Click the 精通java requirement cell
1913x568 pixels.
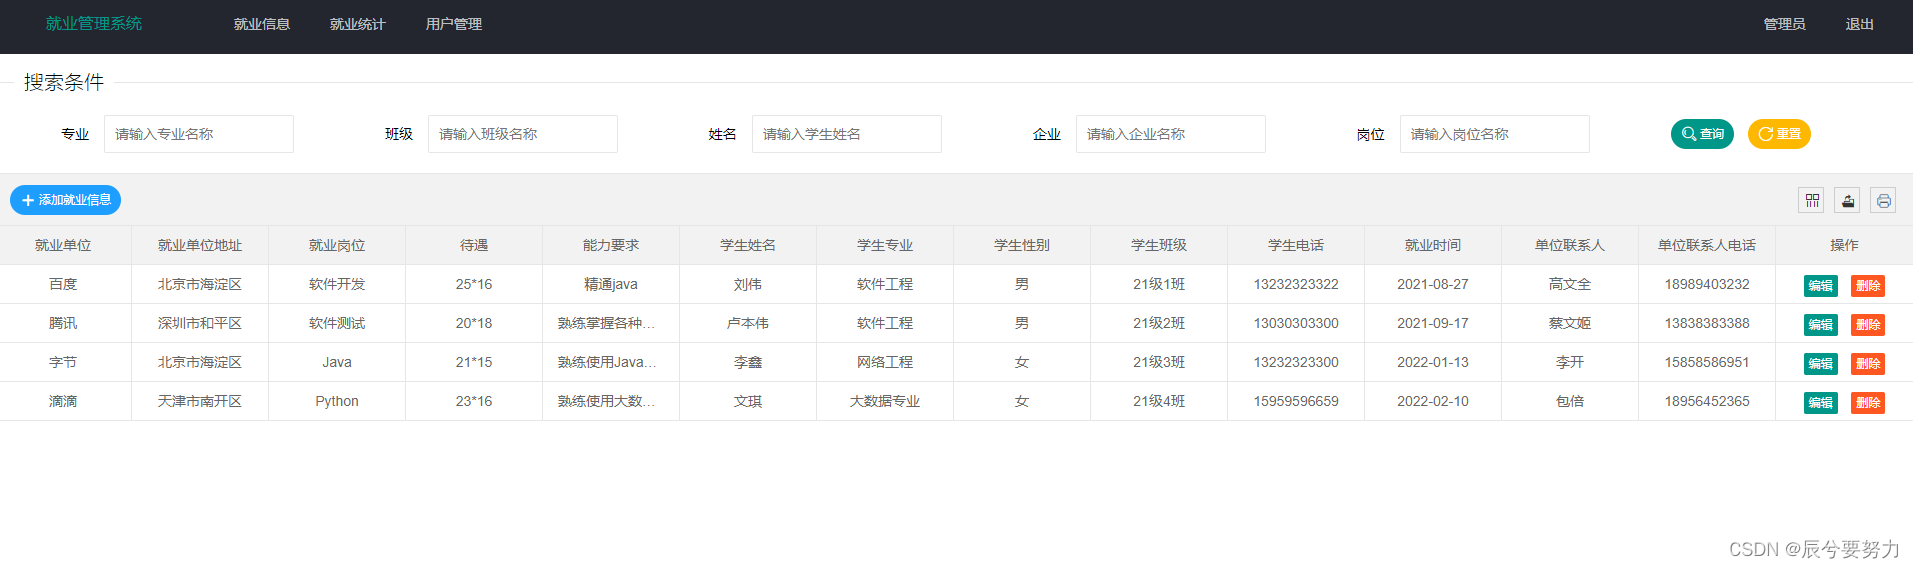(611, 284)
